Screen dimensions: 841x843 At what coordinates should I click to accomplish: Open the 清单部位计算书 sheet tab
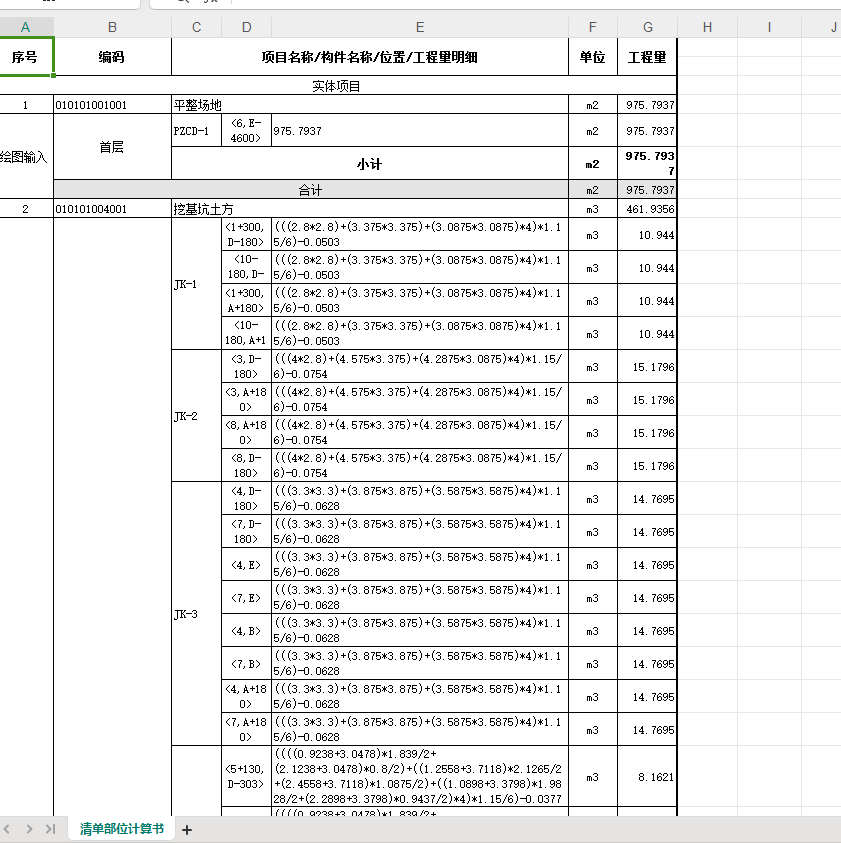tap(122, 828)
